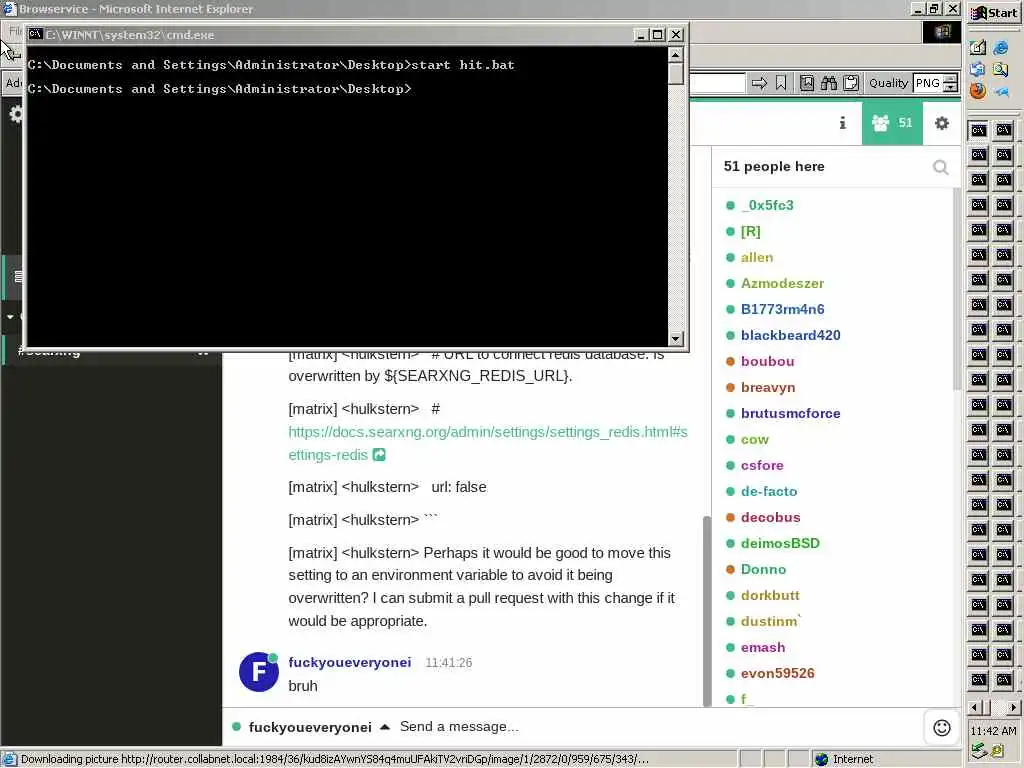
Task: Select user cow in people list
Action: tap(754, 440)
